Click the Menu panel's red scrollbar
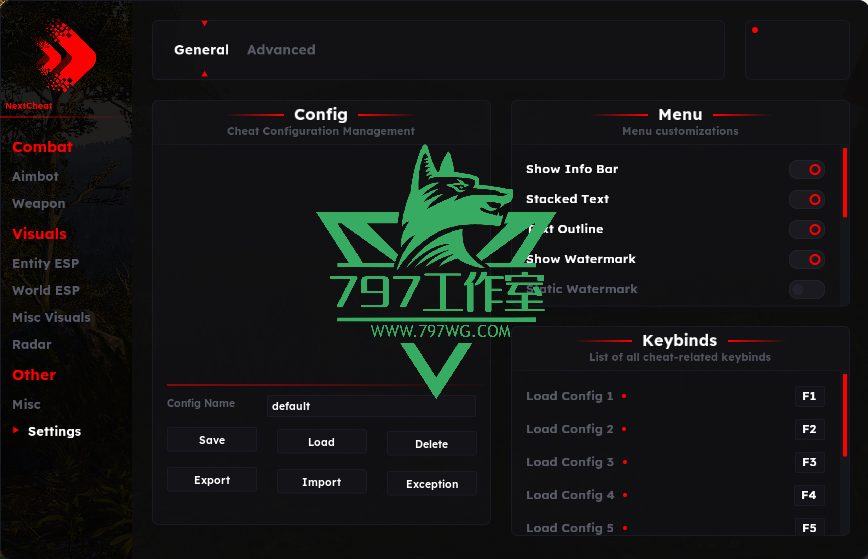The width and height of the screenshot is (868, 559). (845, 183)
